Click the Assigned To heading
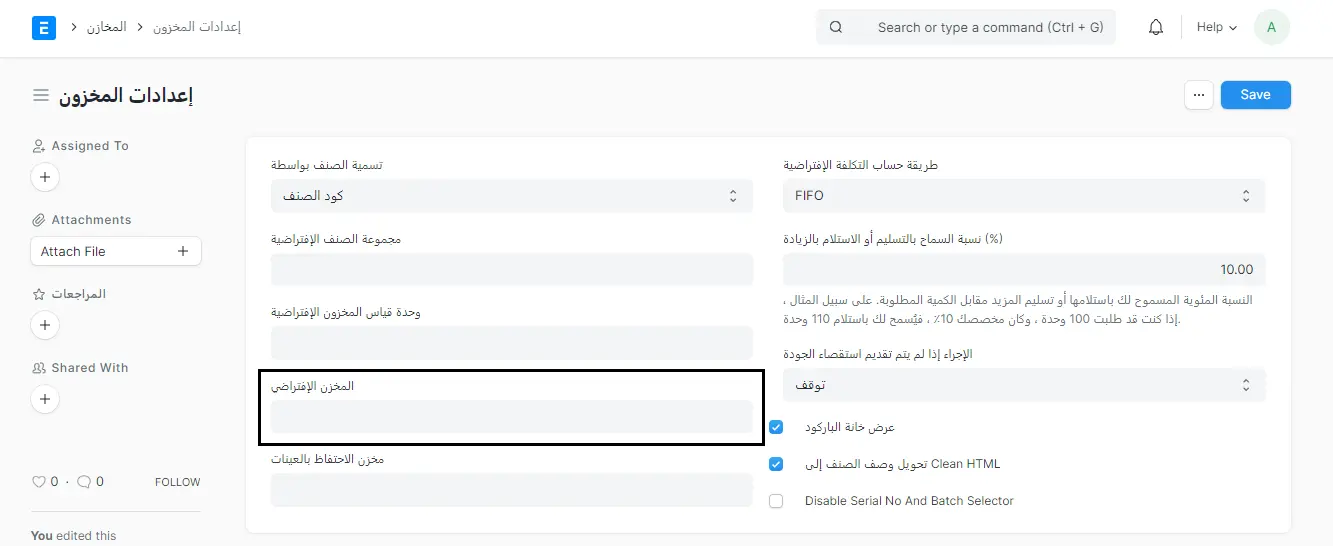 [90, 146]
